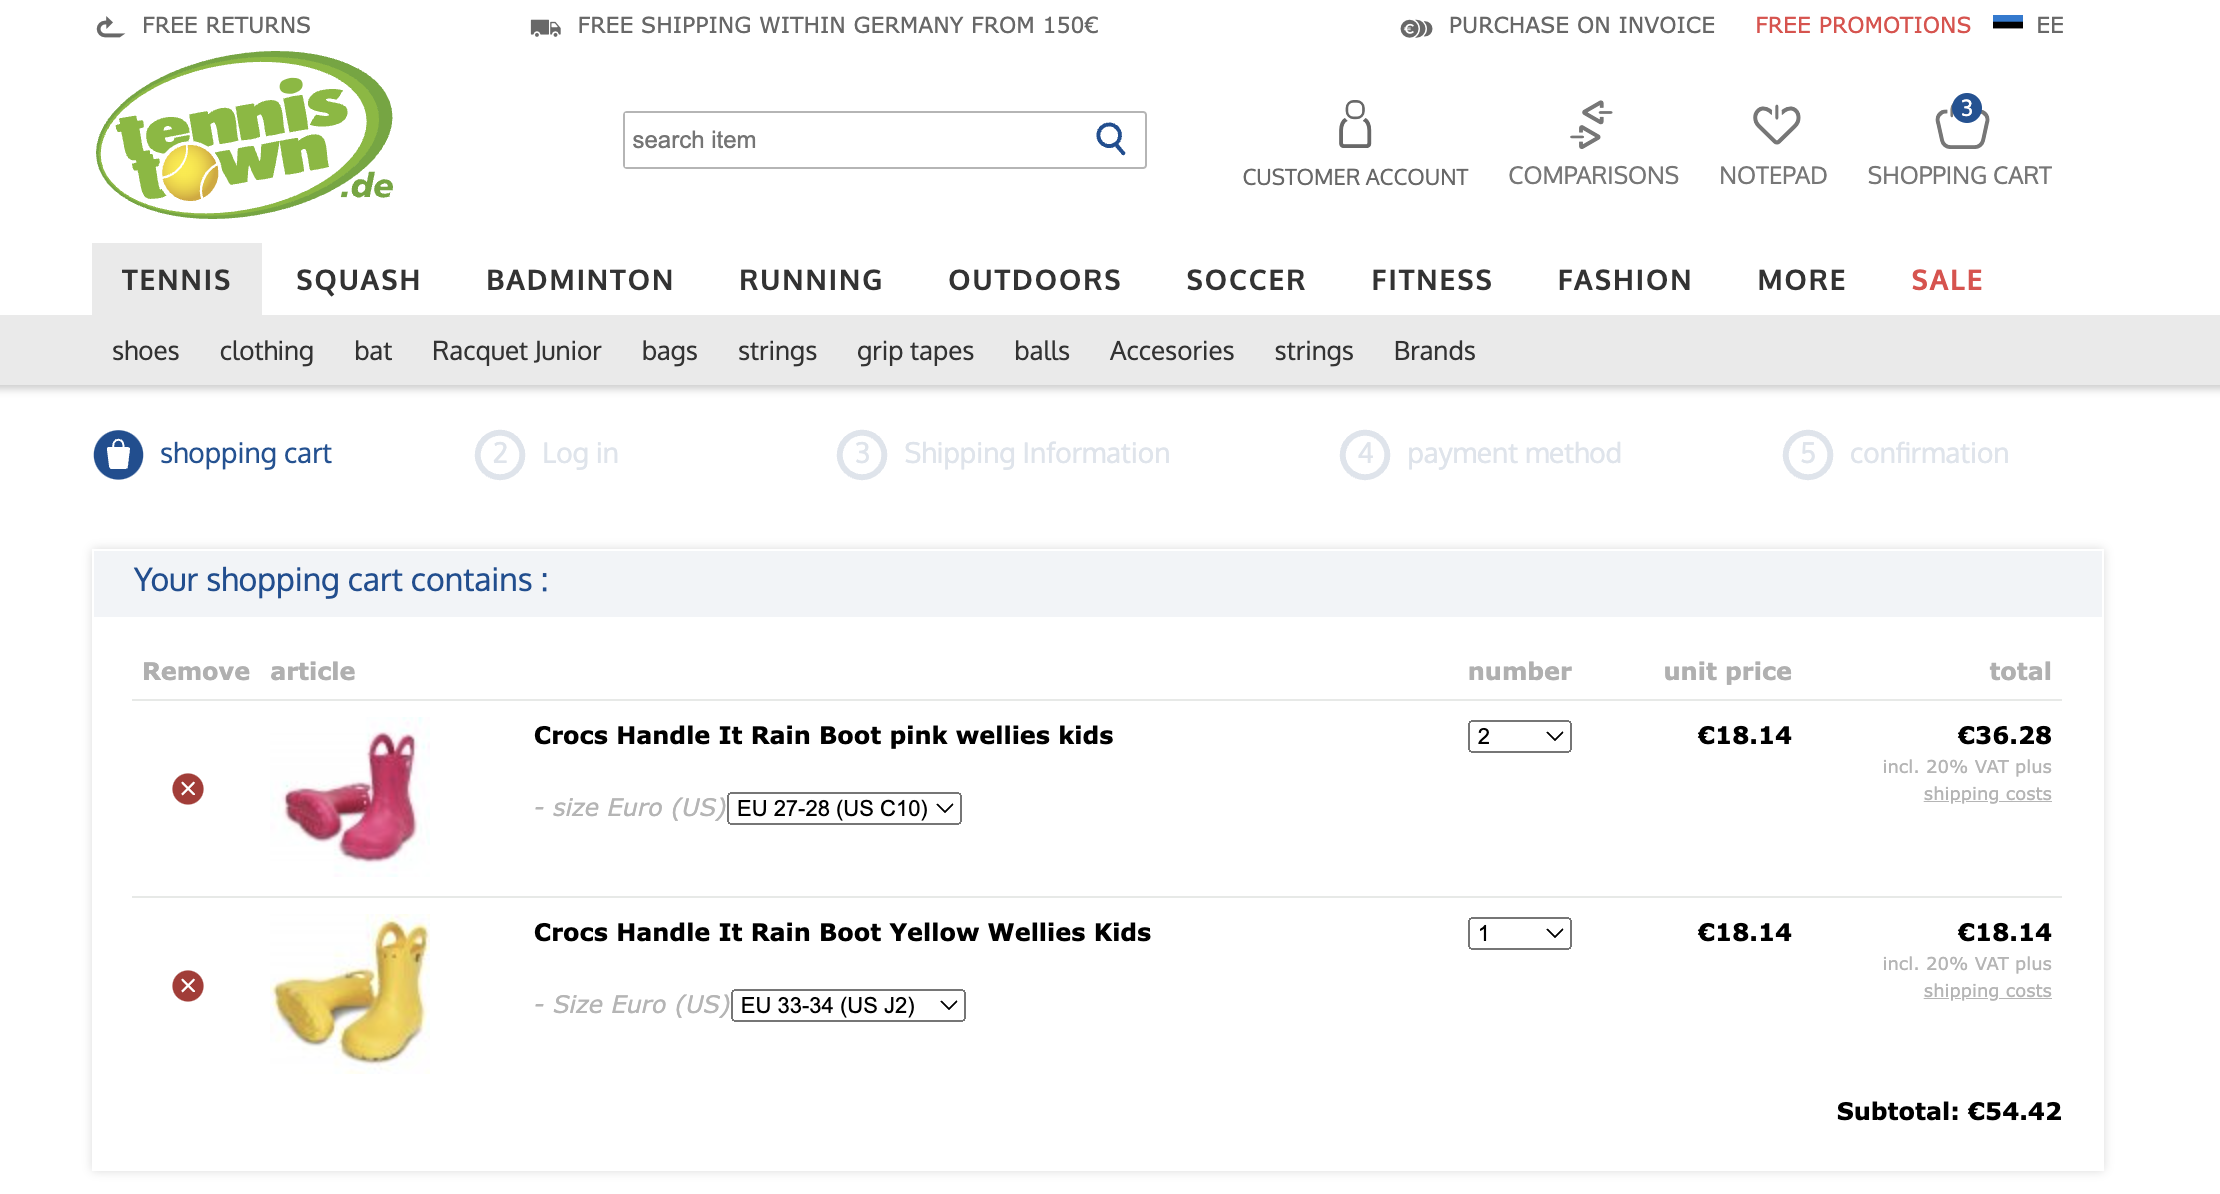
Task: Click the Subtotal: €54.42 text
Action: coord(1949,1111)
